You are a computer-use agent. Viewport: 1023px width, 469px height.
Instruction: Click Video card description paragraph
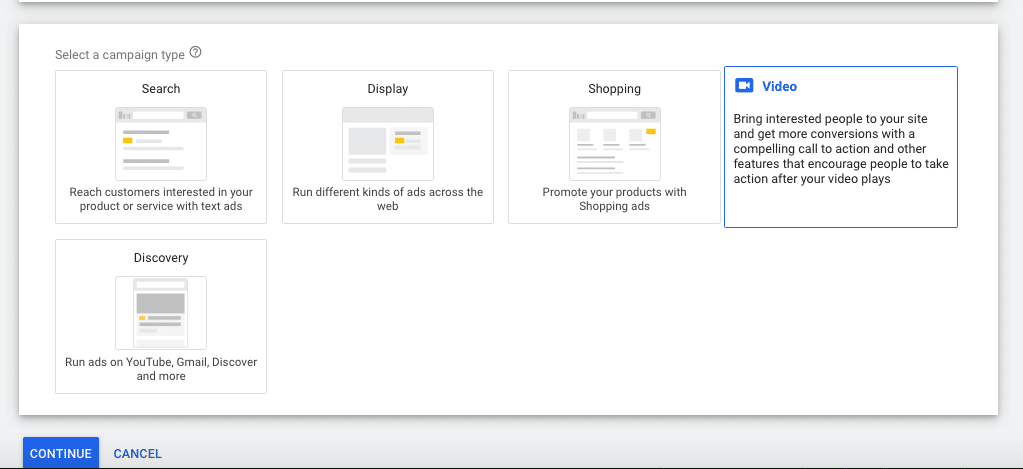[841, 149]
